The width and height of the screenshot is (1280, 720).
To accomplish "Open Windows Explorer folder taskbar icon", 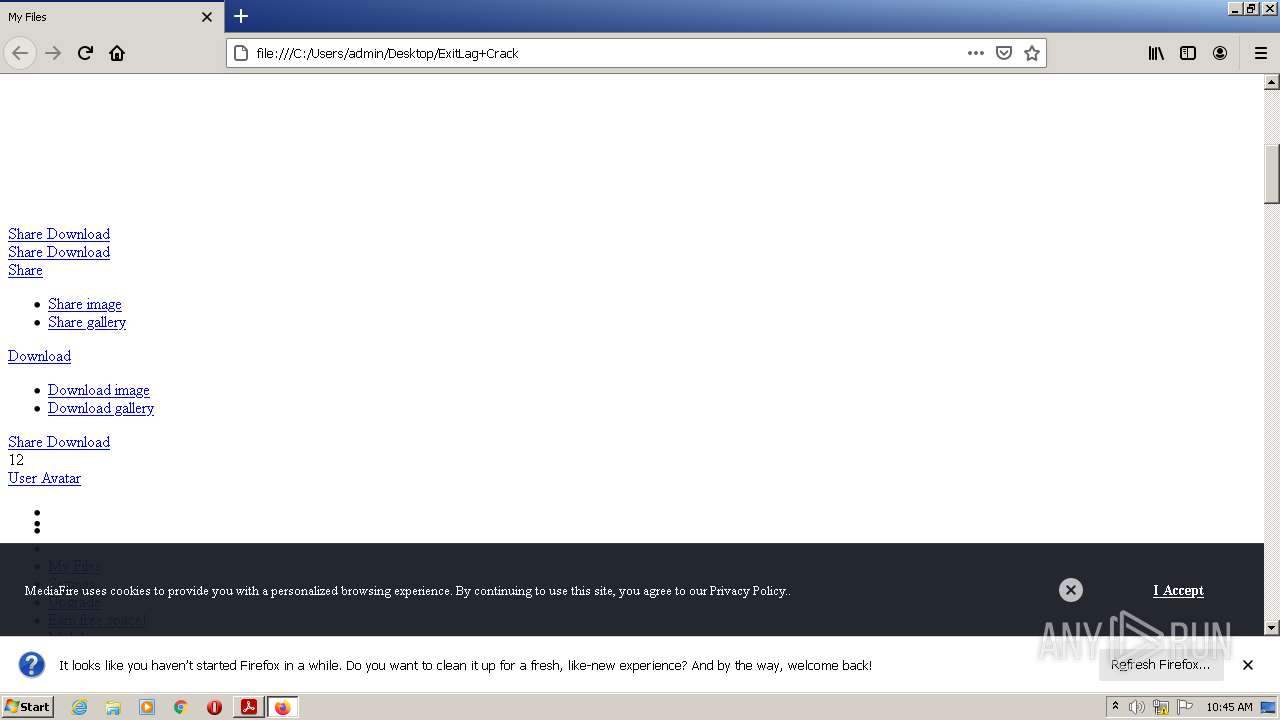I will click(x=113, y=707).
